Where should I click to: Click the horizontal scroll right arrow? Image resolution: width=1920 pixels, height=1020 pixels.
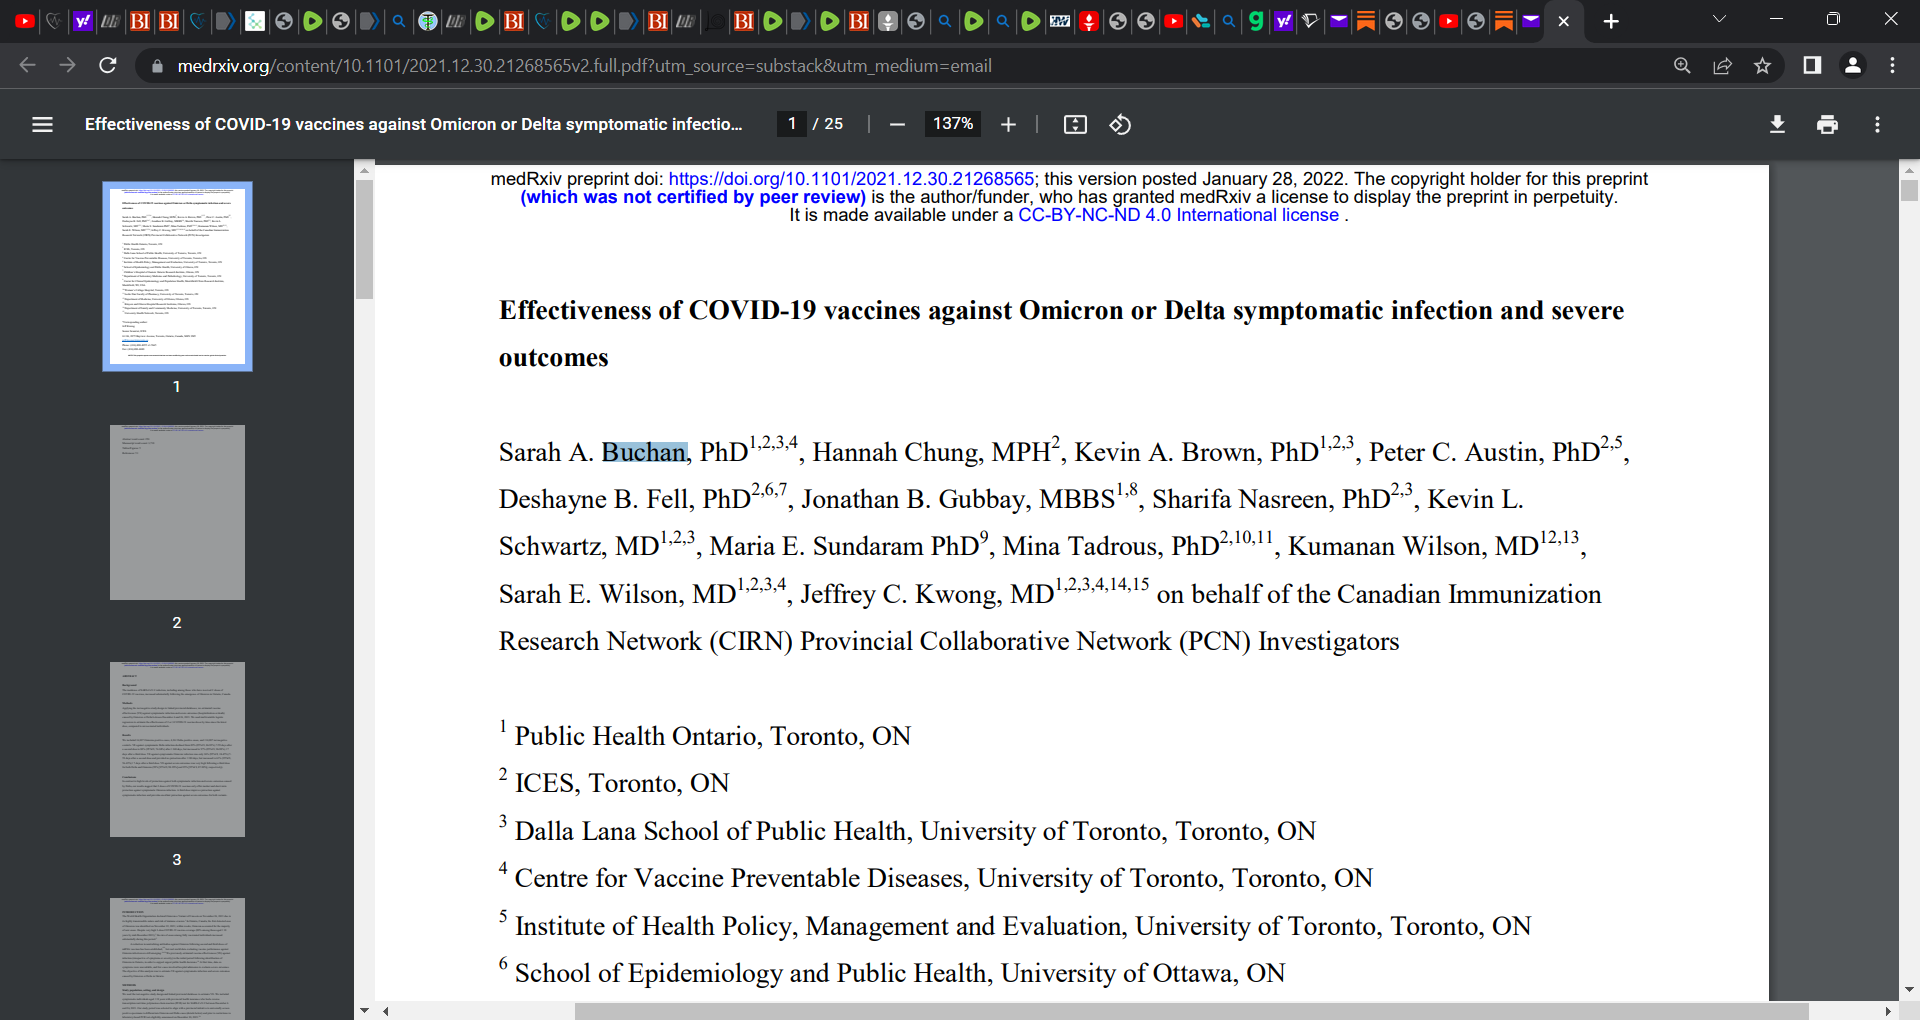click(1888, 1011)
